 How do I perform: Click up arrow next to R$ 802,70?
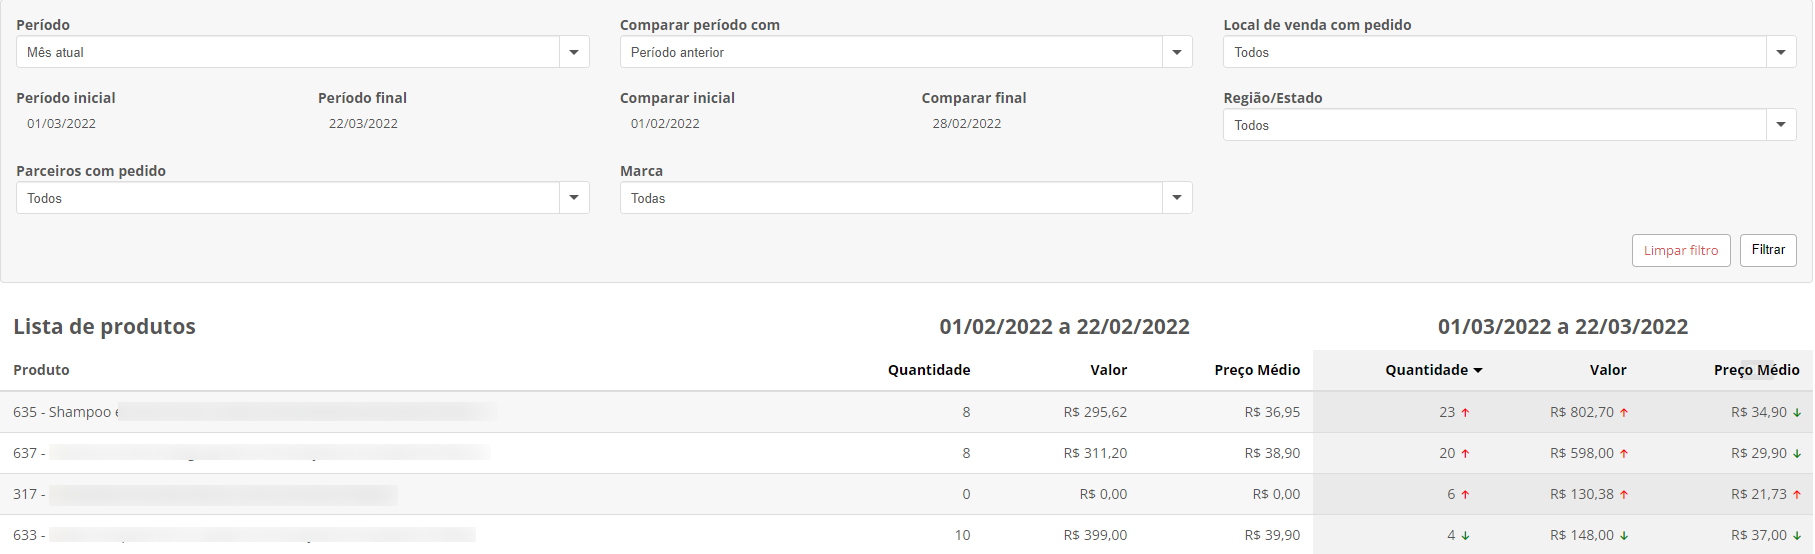click(1624, 413)
